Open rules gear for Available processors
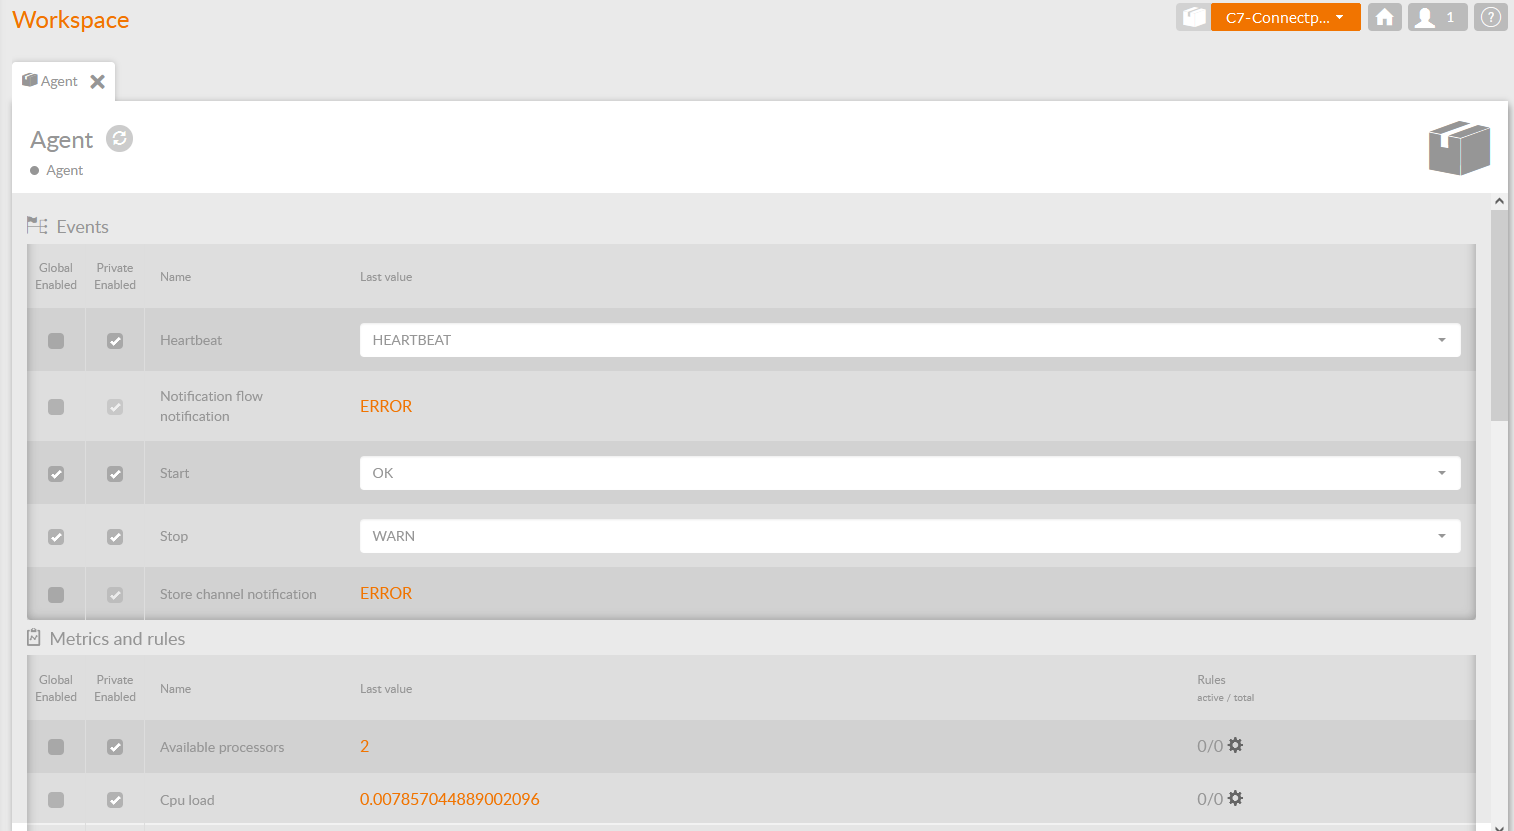The height and width of the screenshot is (831, 1514). (x=1235, y=746)
